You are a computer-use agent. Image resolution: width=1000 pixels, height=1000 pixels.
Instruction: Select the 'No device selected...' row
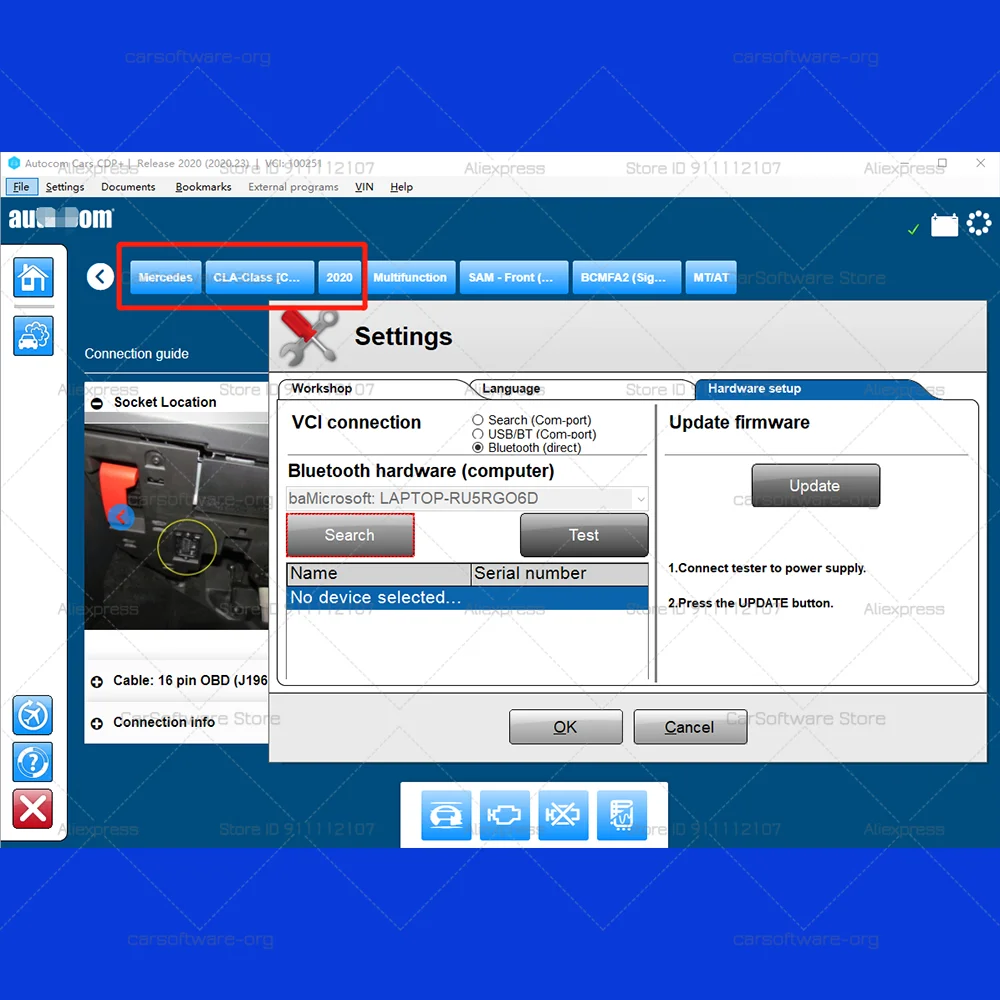[467, 598]
